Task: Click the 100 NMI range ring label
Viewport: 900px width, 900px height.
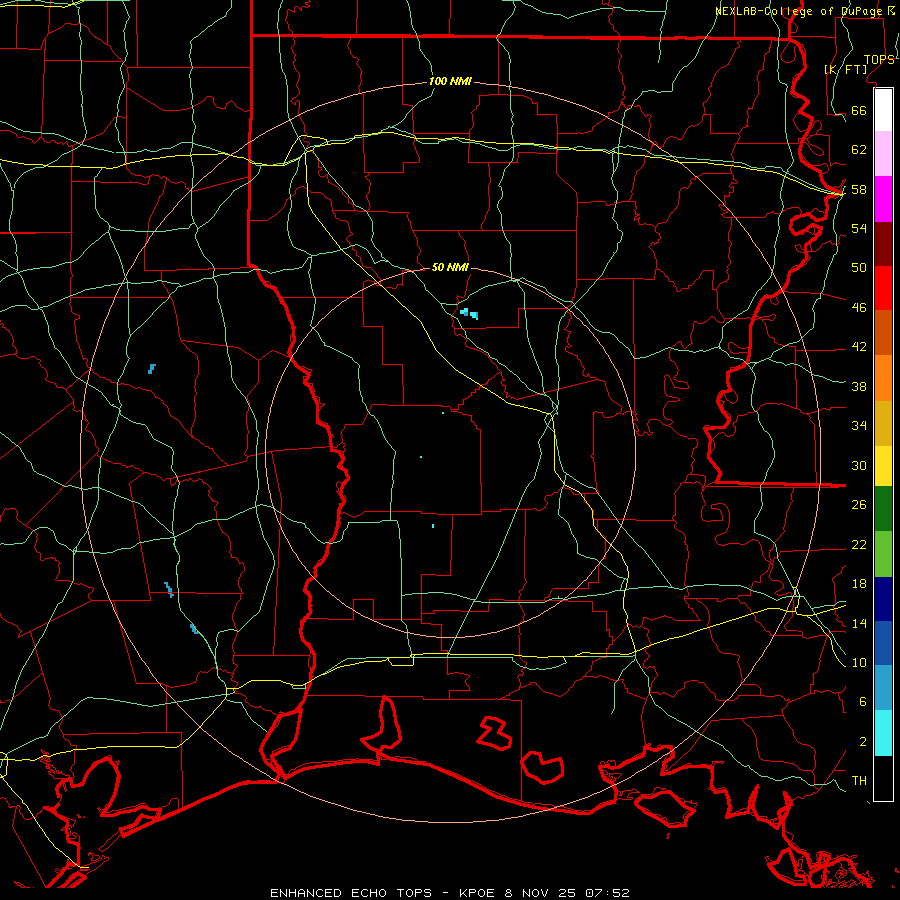Action: [450, 81]
